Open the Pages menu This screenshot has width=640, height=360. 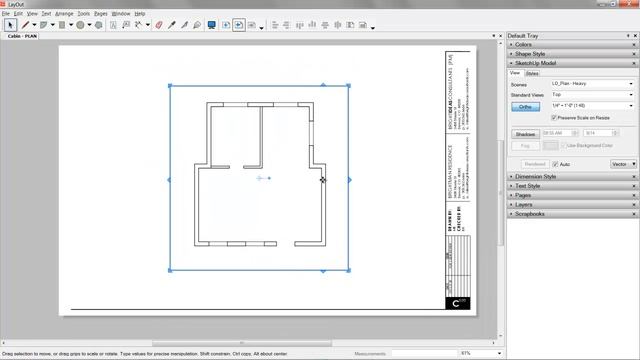(x=100, y=14)
